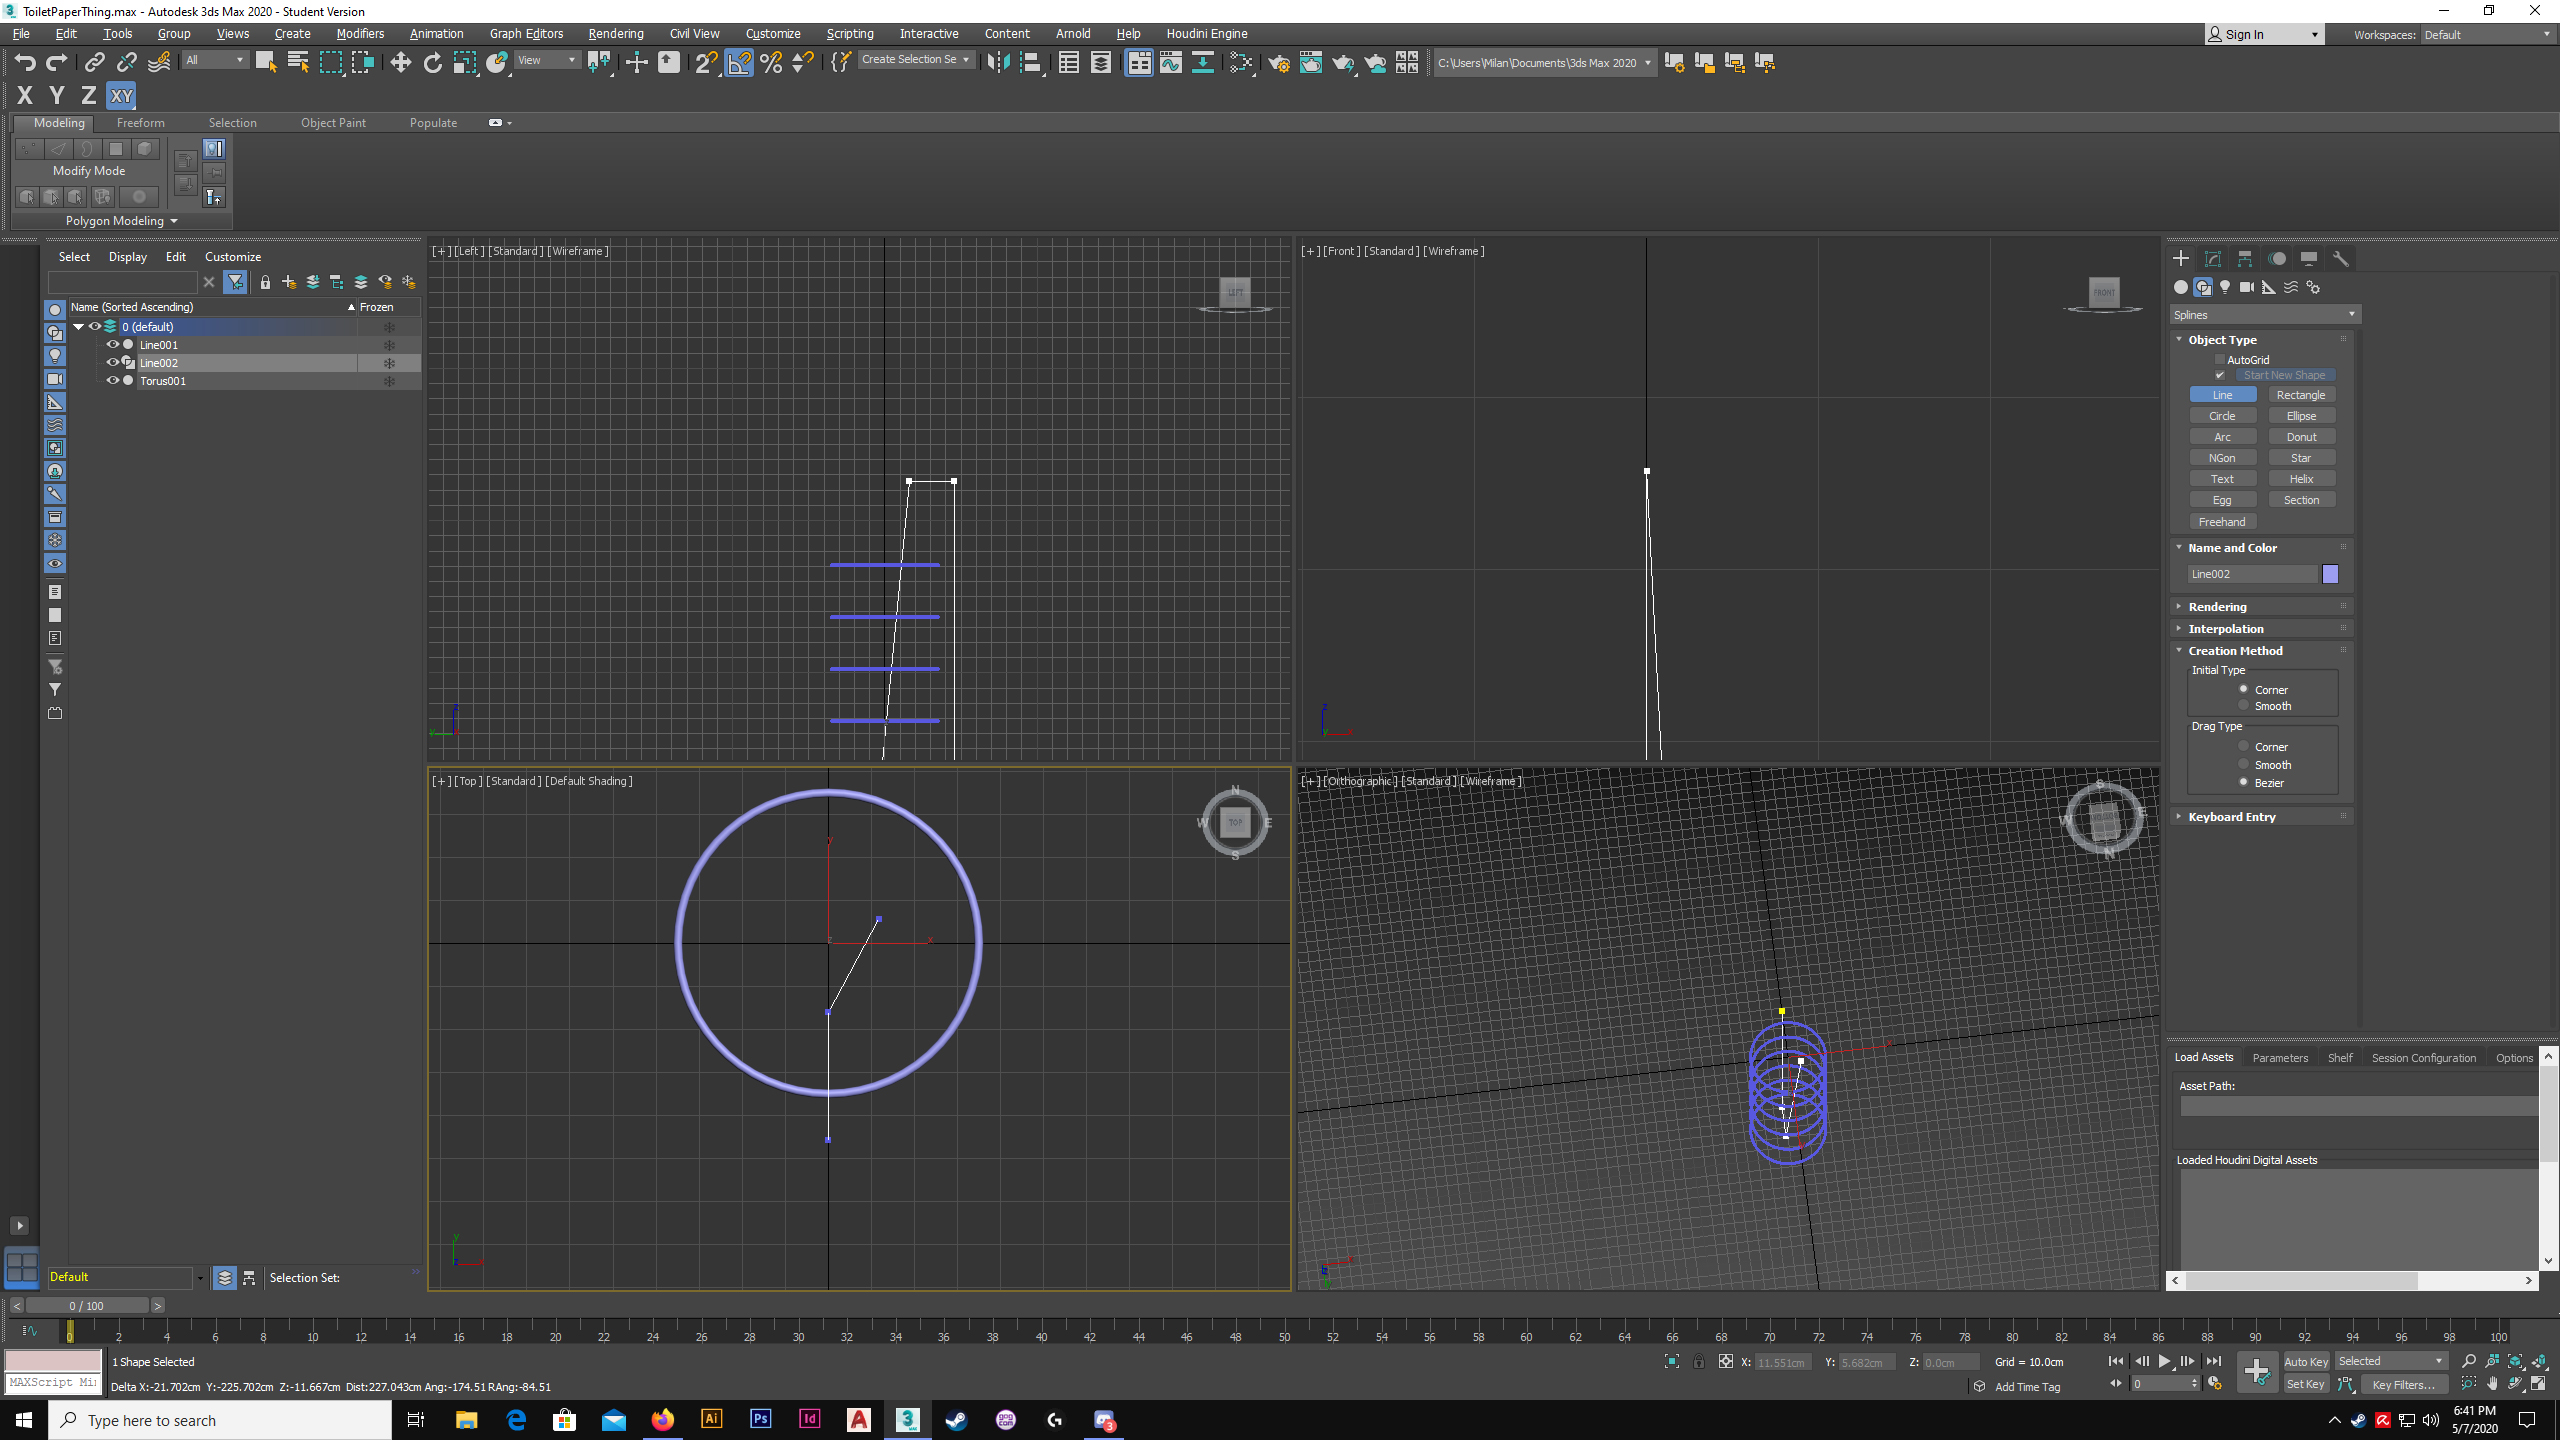Select the Line tool in Shapes
The height and width of the screenshot is (1440, 2560).
point(2222,394)
